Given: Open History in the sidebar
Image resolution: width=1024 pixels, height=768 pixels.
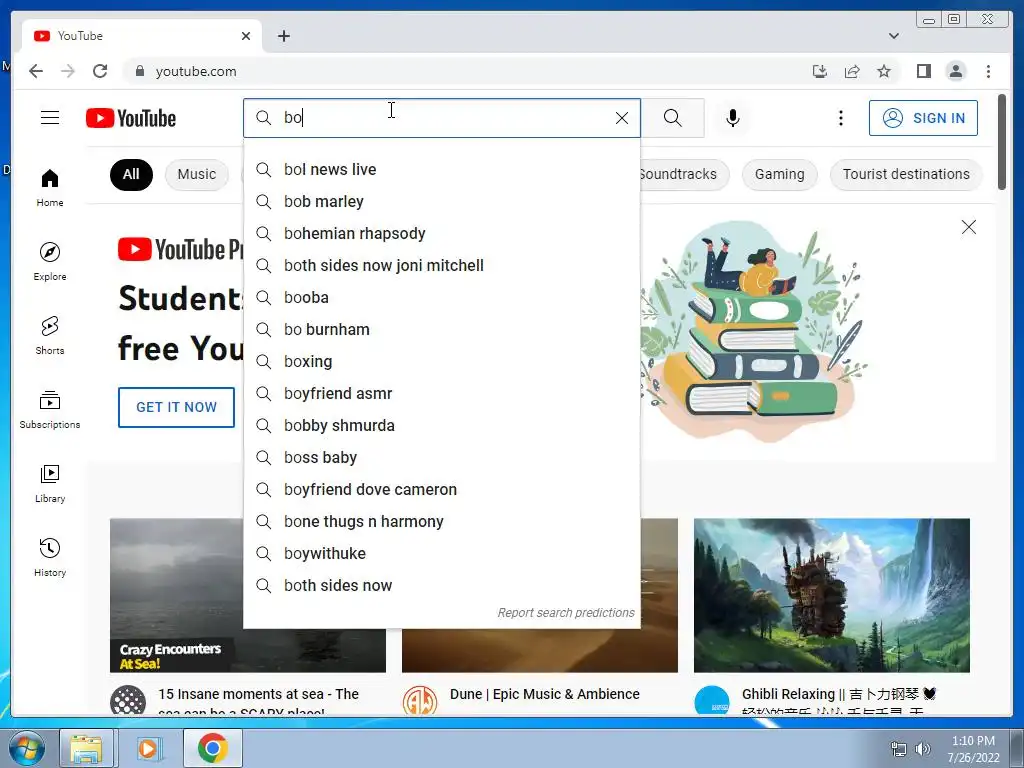Looking at the screenshot, I should 50,557.
